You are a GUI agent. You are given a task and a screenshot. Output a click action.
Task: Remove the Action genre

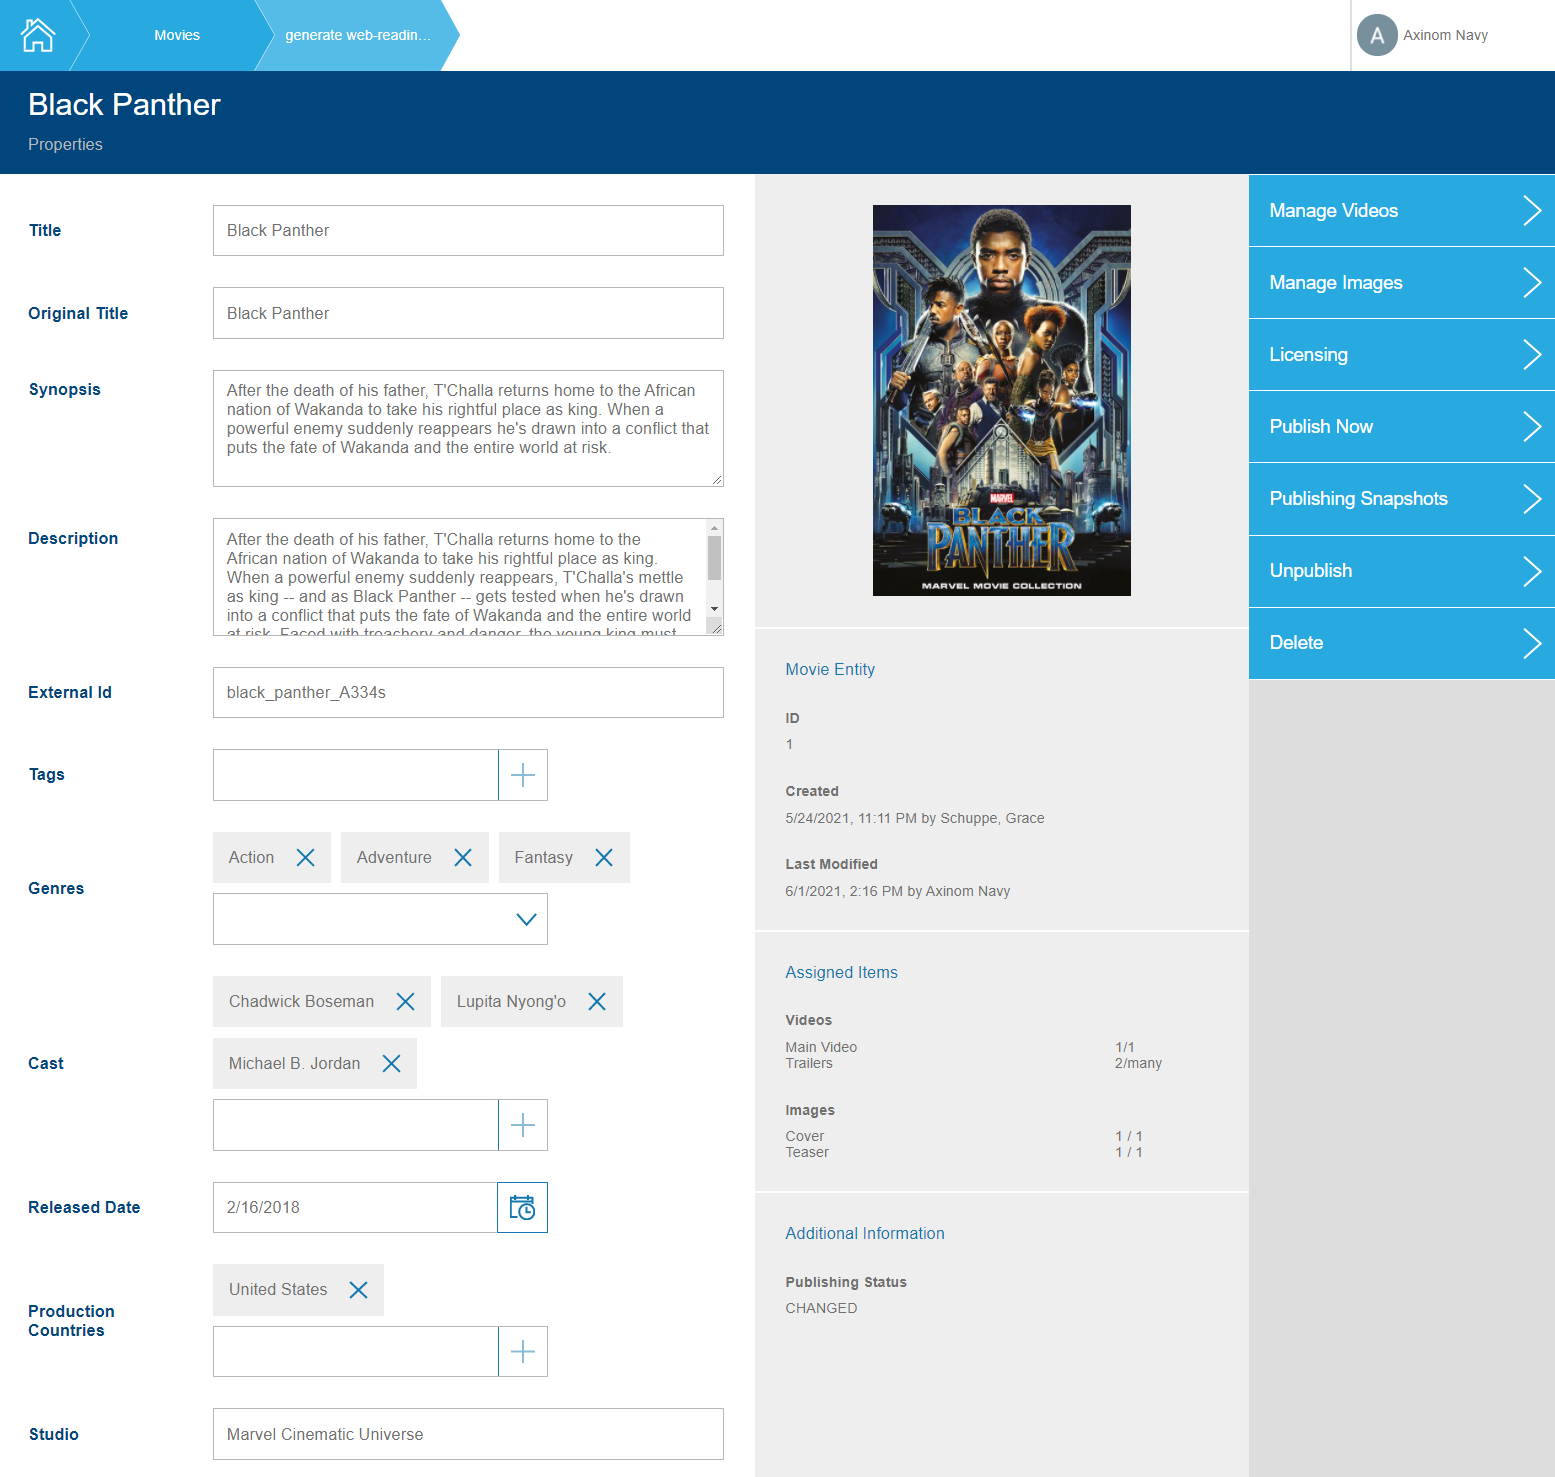pos(306,857)
